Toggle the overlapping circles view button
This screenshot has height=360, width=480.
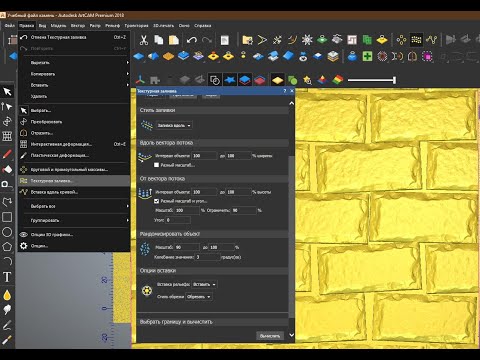click(215, 80)
